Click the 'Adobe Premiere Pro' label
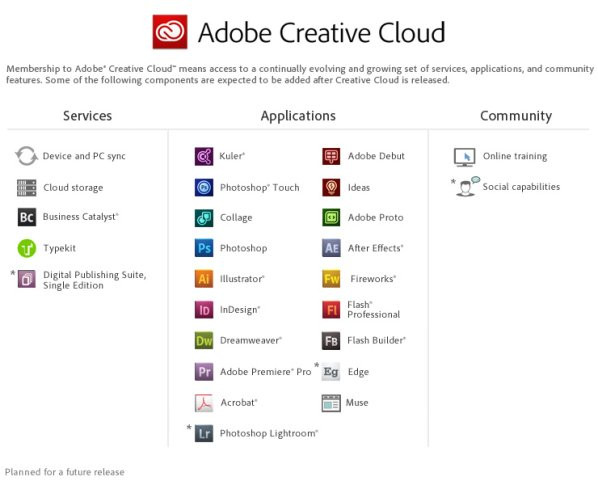This screenshot has height=485, width=598. coord(266,372)
